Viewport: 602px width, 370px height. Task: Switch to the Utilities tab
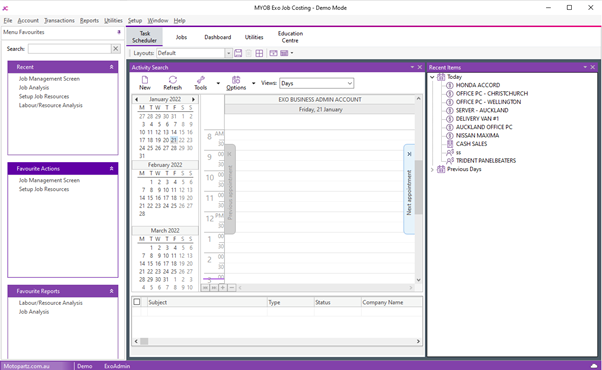pyautogui.click(x=254, y=37)
